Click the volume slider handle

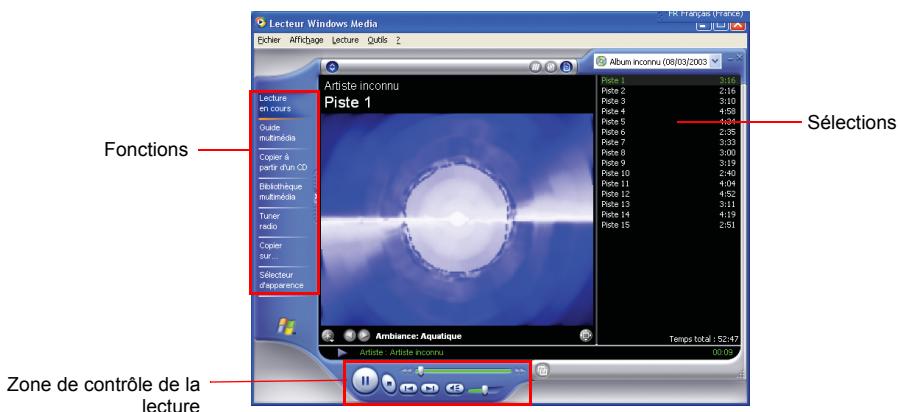click(x=483, y=388)
